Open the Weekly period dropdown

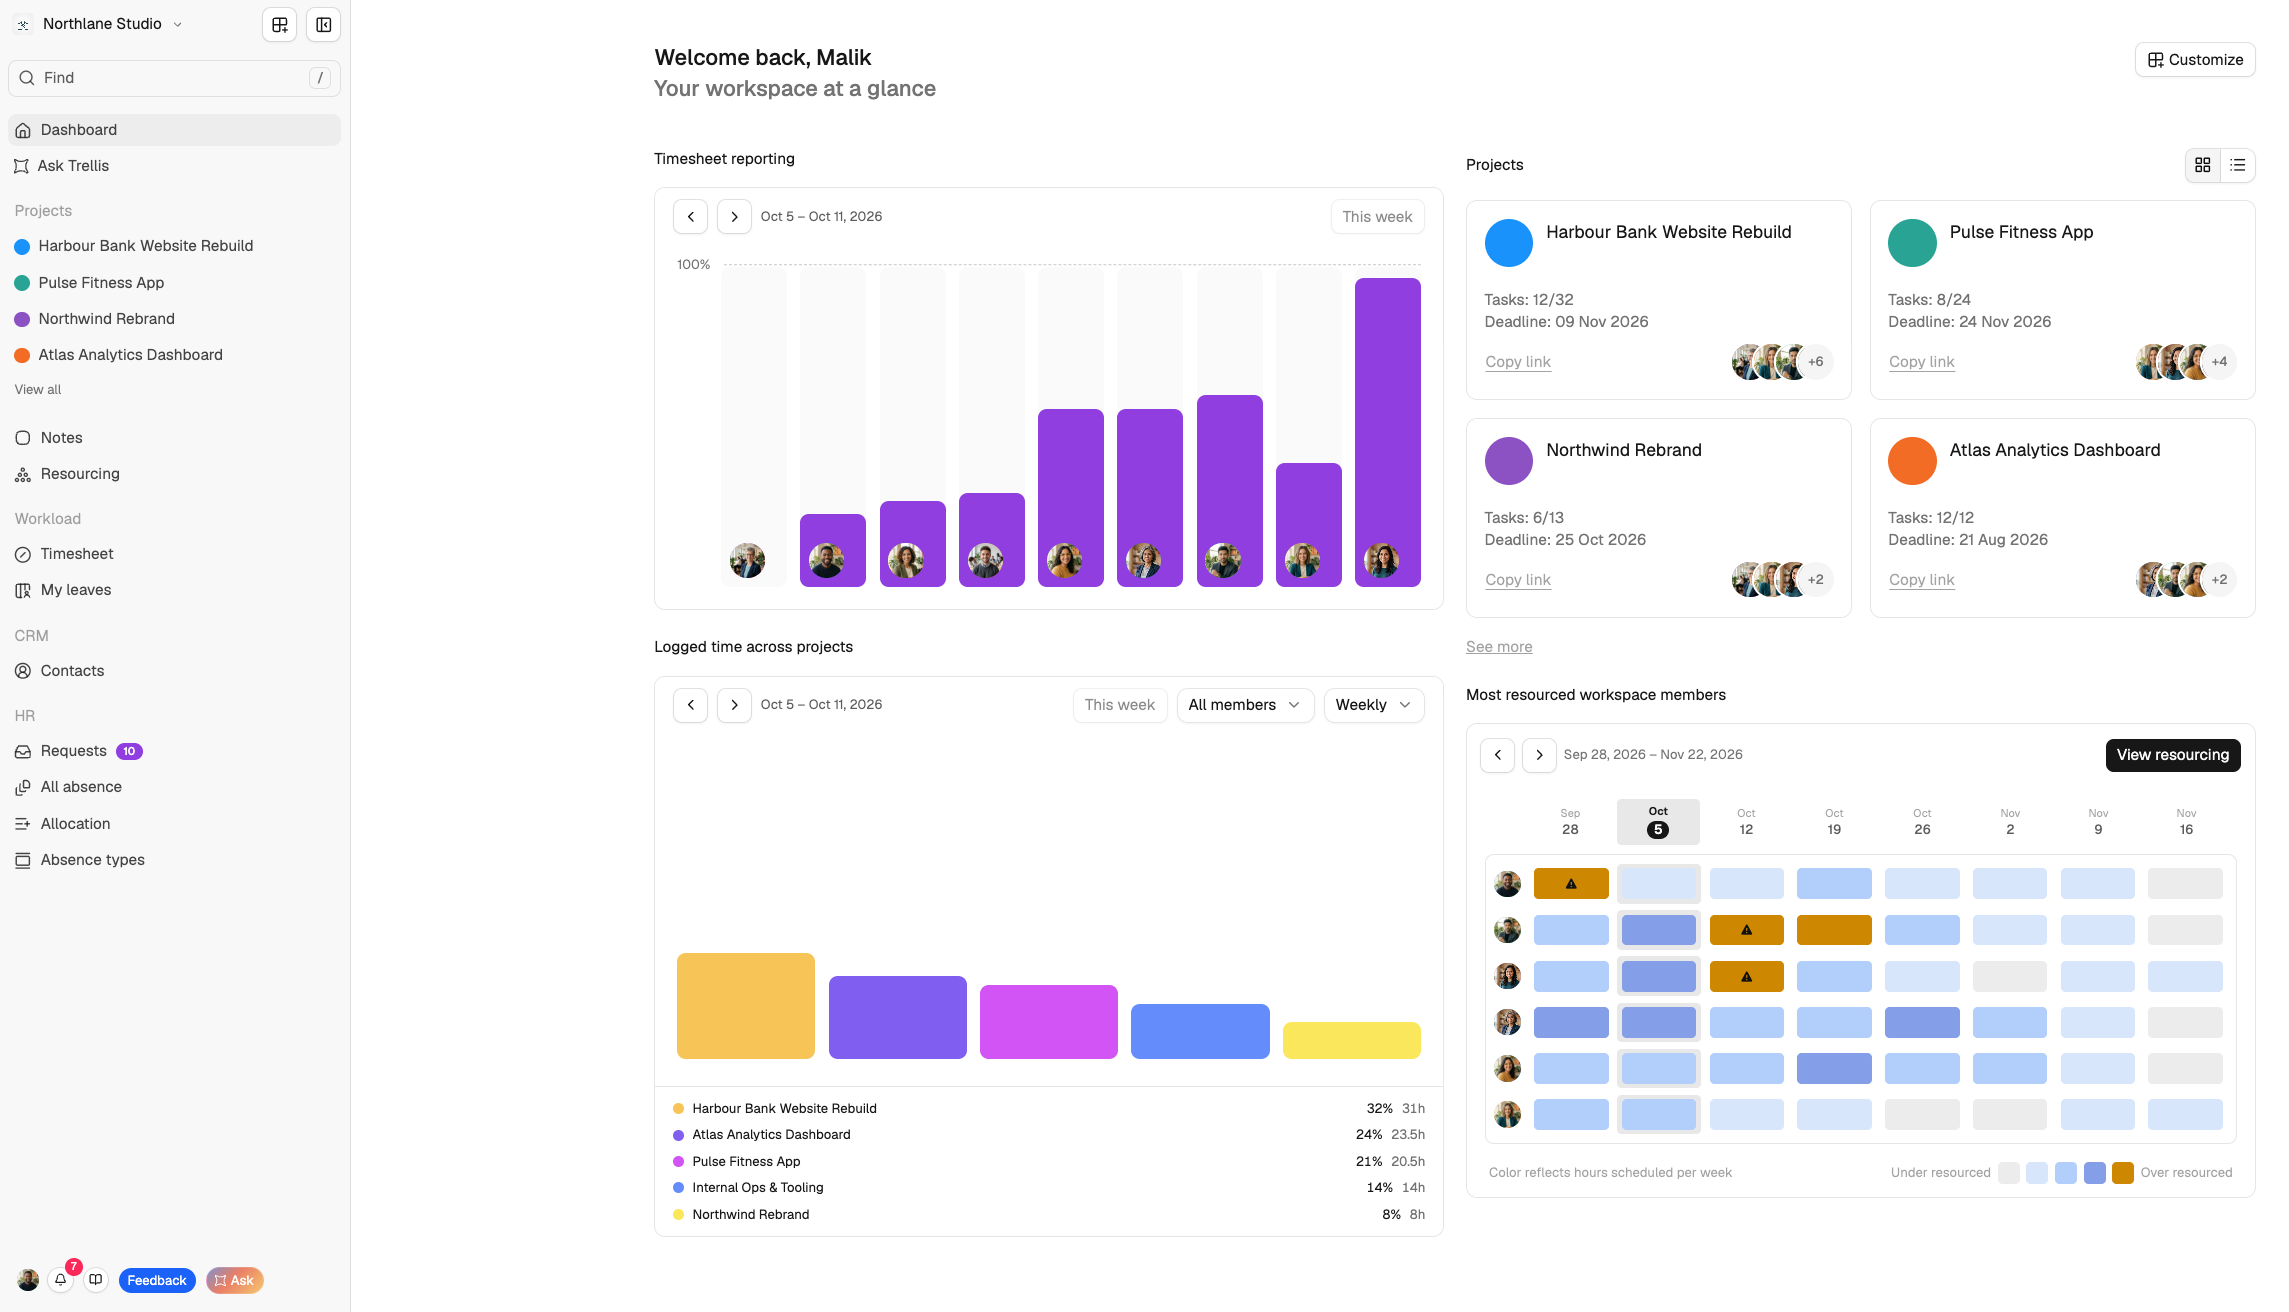1374,705
